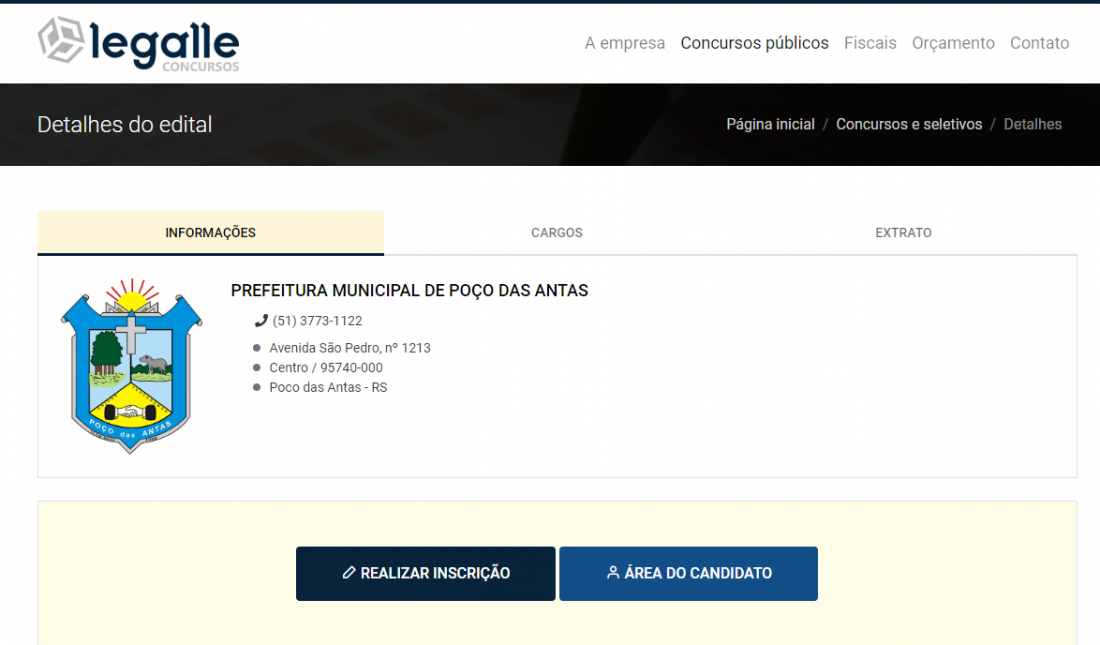Screen dimensions: 1100x645
Task: Follow the Concursos e seletivos breadcrumb
Action: (x=909, y=125)
